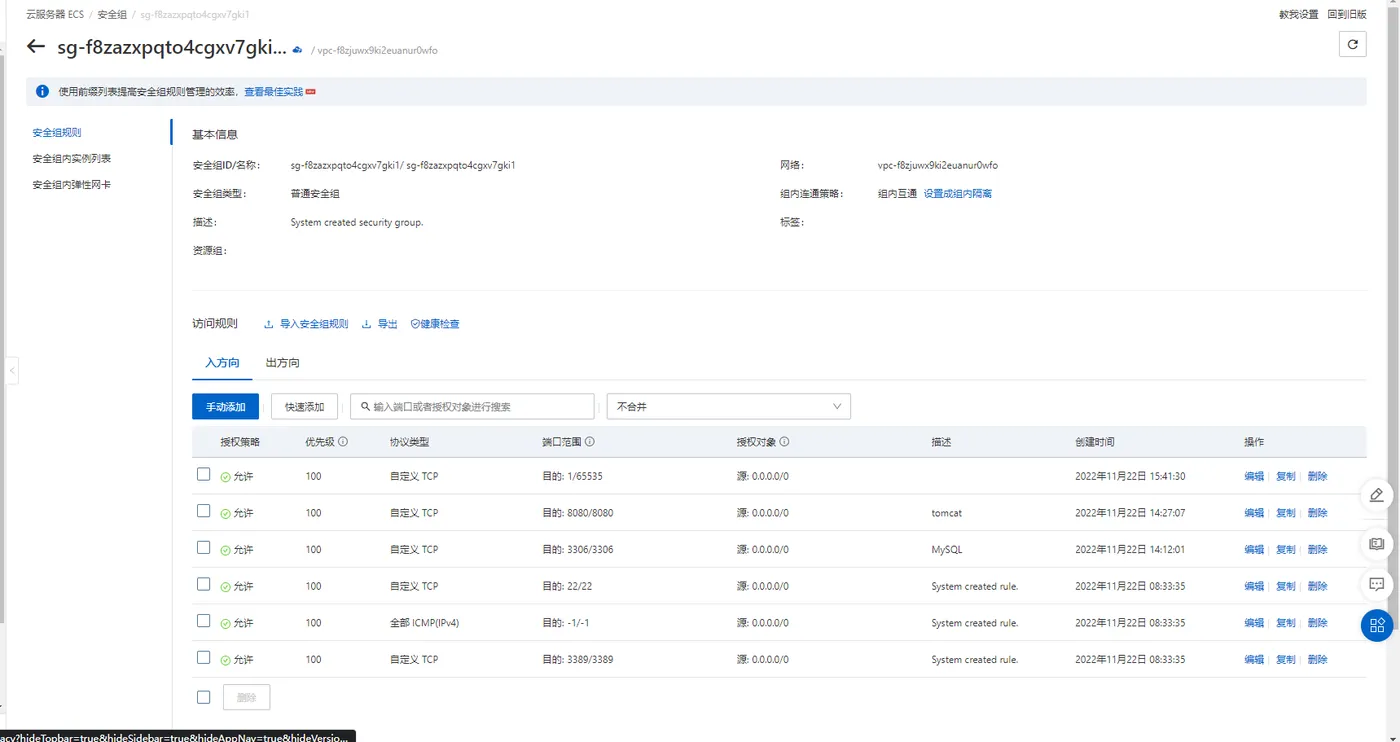Click the red badge after 查看最佳实践
Screen dimensions: 1400x742
click(311, 92)
